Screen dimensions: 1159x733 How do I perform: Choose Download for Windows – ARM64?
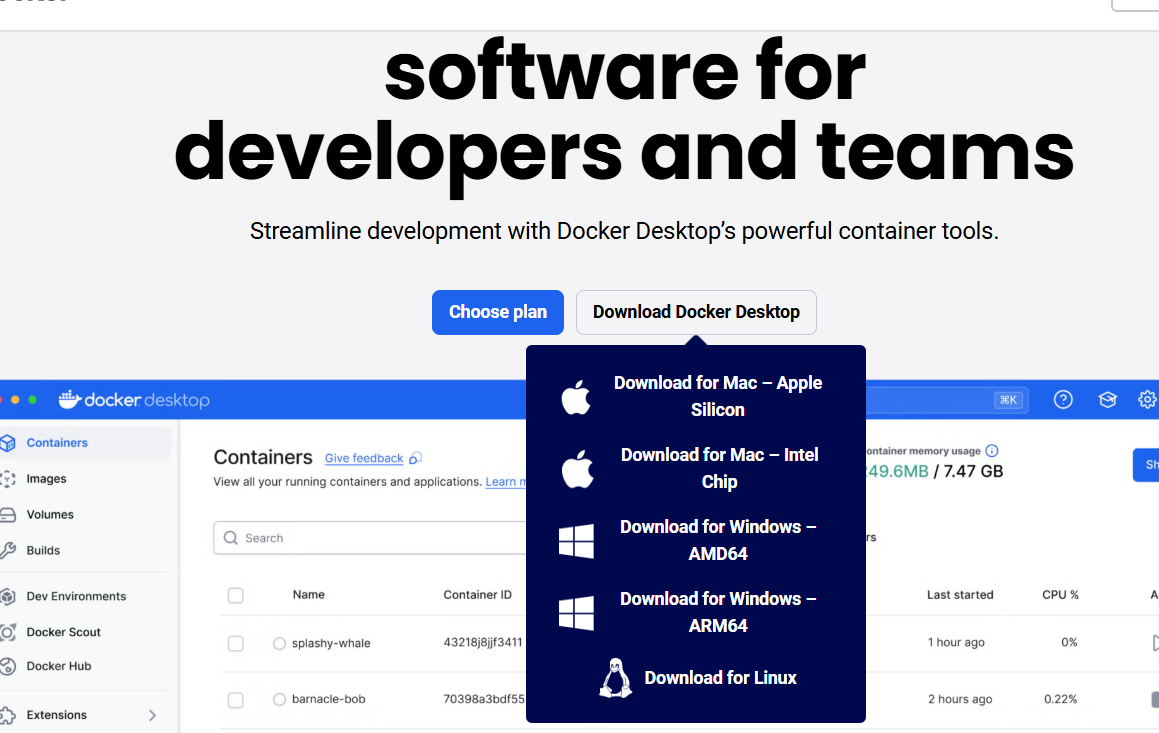point(718,612)
